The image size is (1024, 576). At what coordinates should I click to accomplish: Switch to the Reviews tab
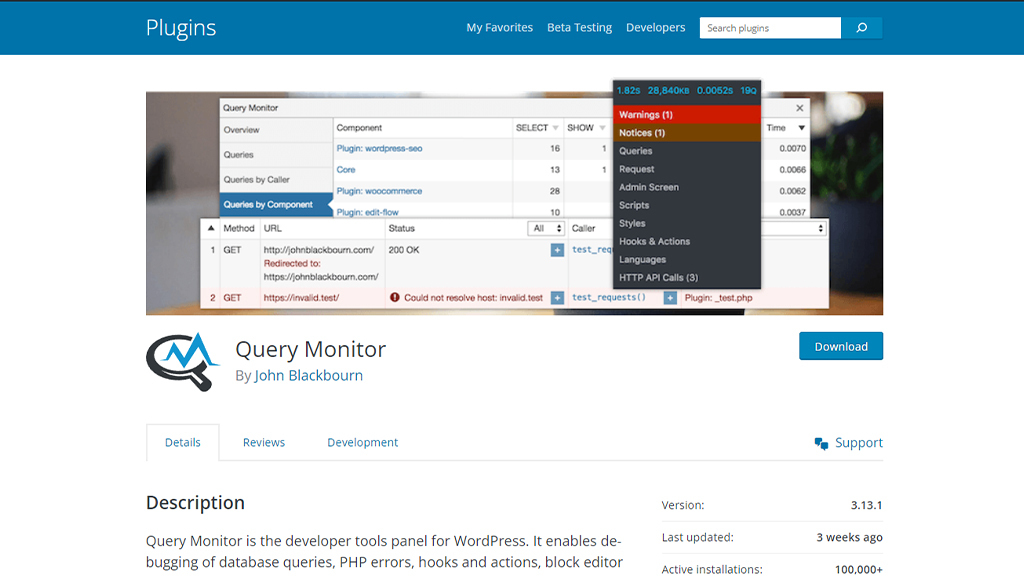point(263,442)
